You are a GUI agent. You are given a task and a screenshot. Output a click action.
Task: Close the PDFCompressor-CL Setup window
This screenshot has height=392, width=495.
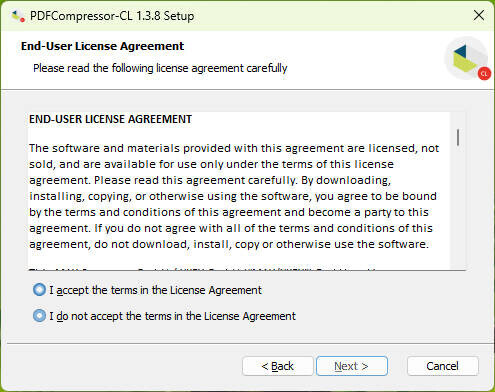click(479, 15)
